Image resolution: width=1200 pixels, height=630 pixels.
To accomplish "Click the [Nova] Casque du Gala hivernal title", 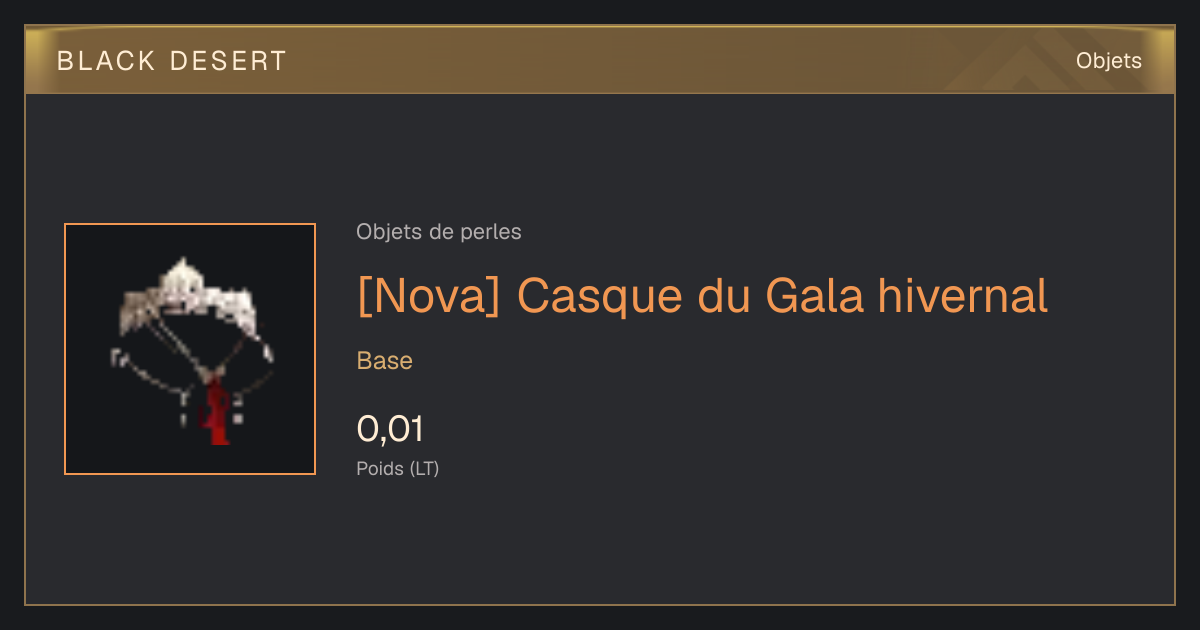I will (x=702, y=295).
